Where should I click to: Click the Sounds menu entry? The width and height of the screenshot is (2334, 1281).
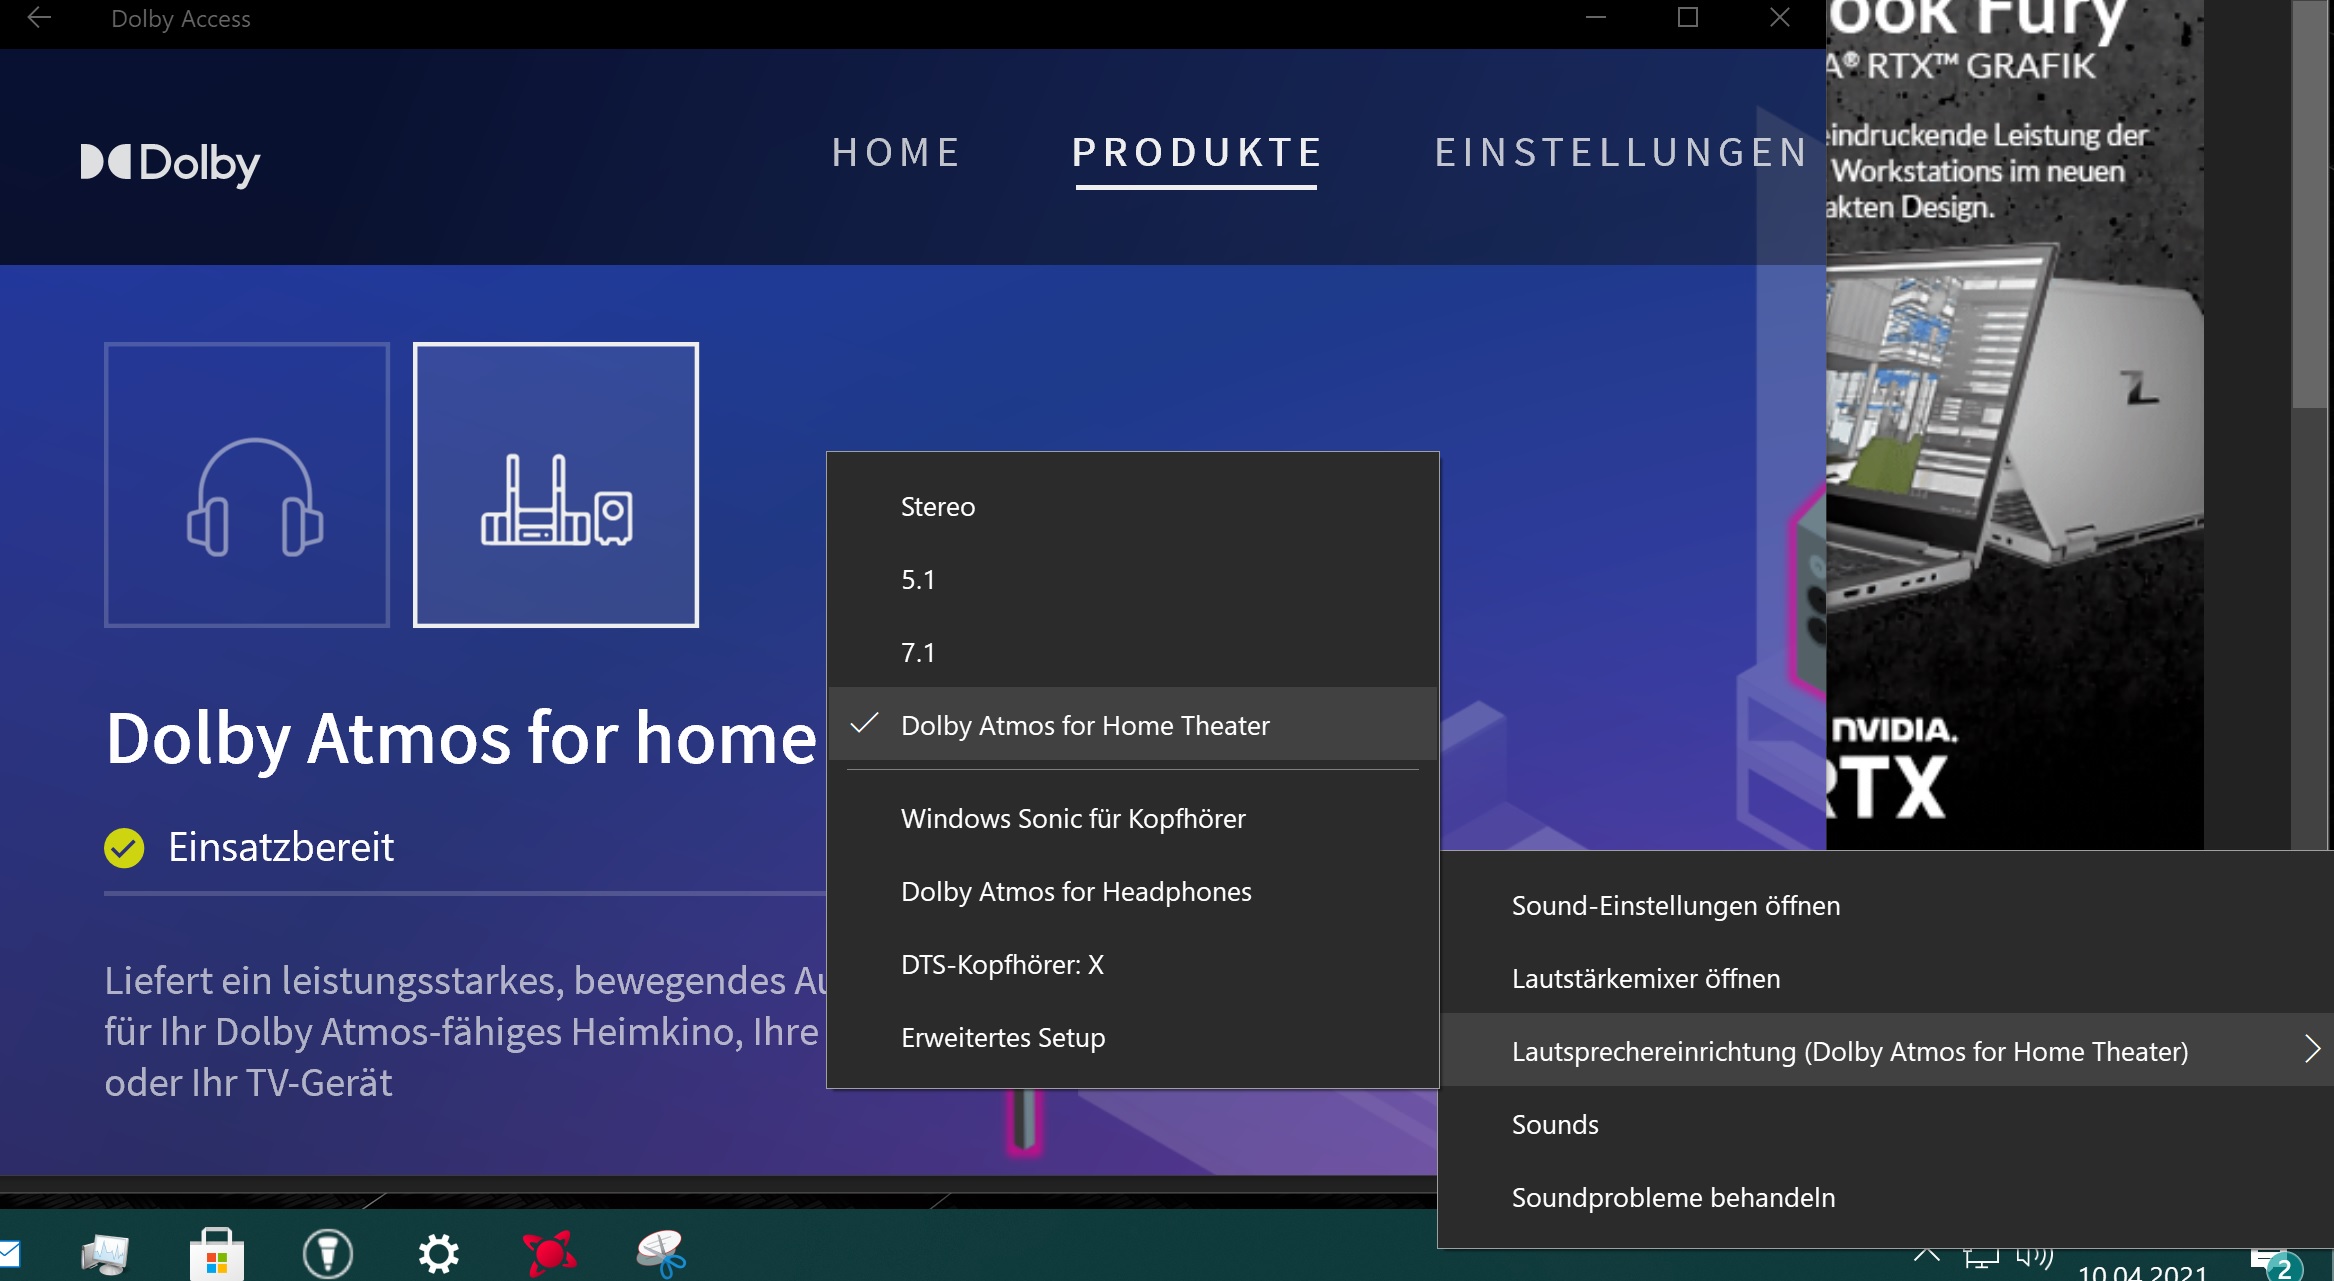pyautogui.click(x=1555, y=1123)
